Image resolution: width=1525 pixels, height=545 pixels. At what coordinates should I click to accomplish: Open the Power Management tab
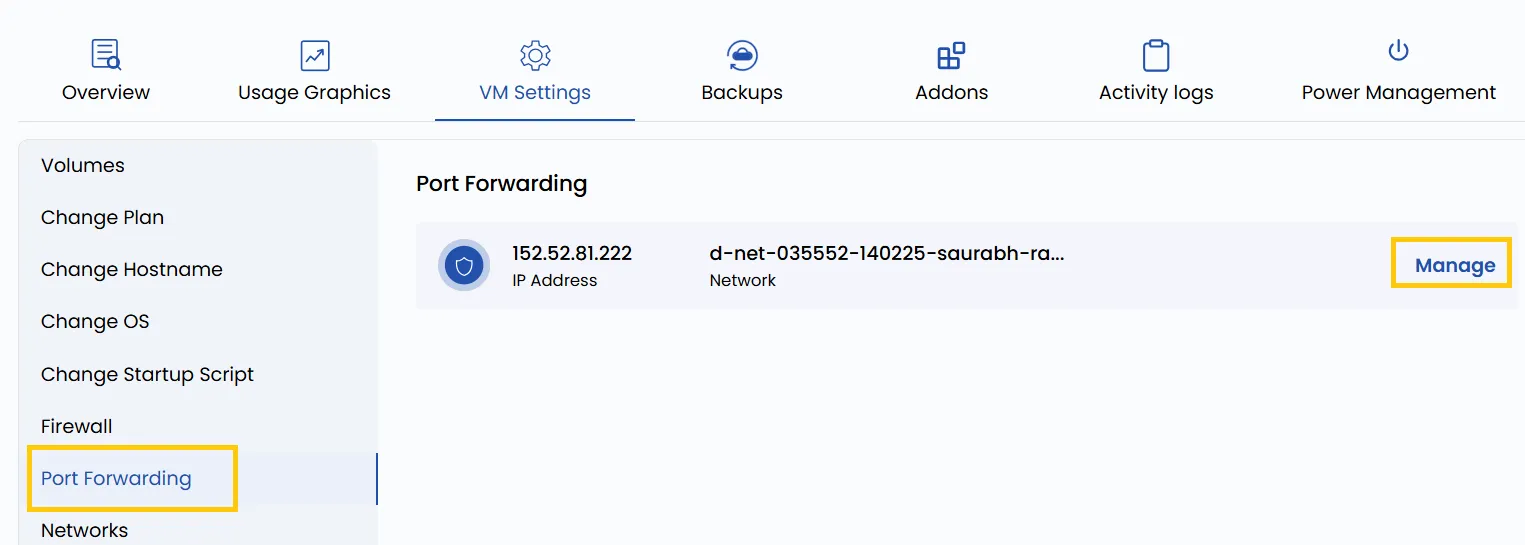point(1398,92)
